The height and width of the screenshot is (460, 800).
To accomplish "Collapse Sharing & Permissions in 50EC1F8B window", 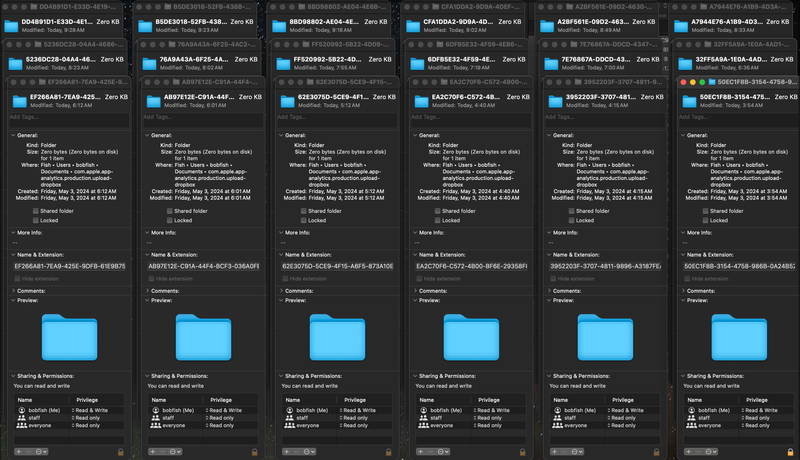I will [x=683, y=376].
